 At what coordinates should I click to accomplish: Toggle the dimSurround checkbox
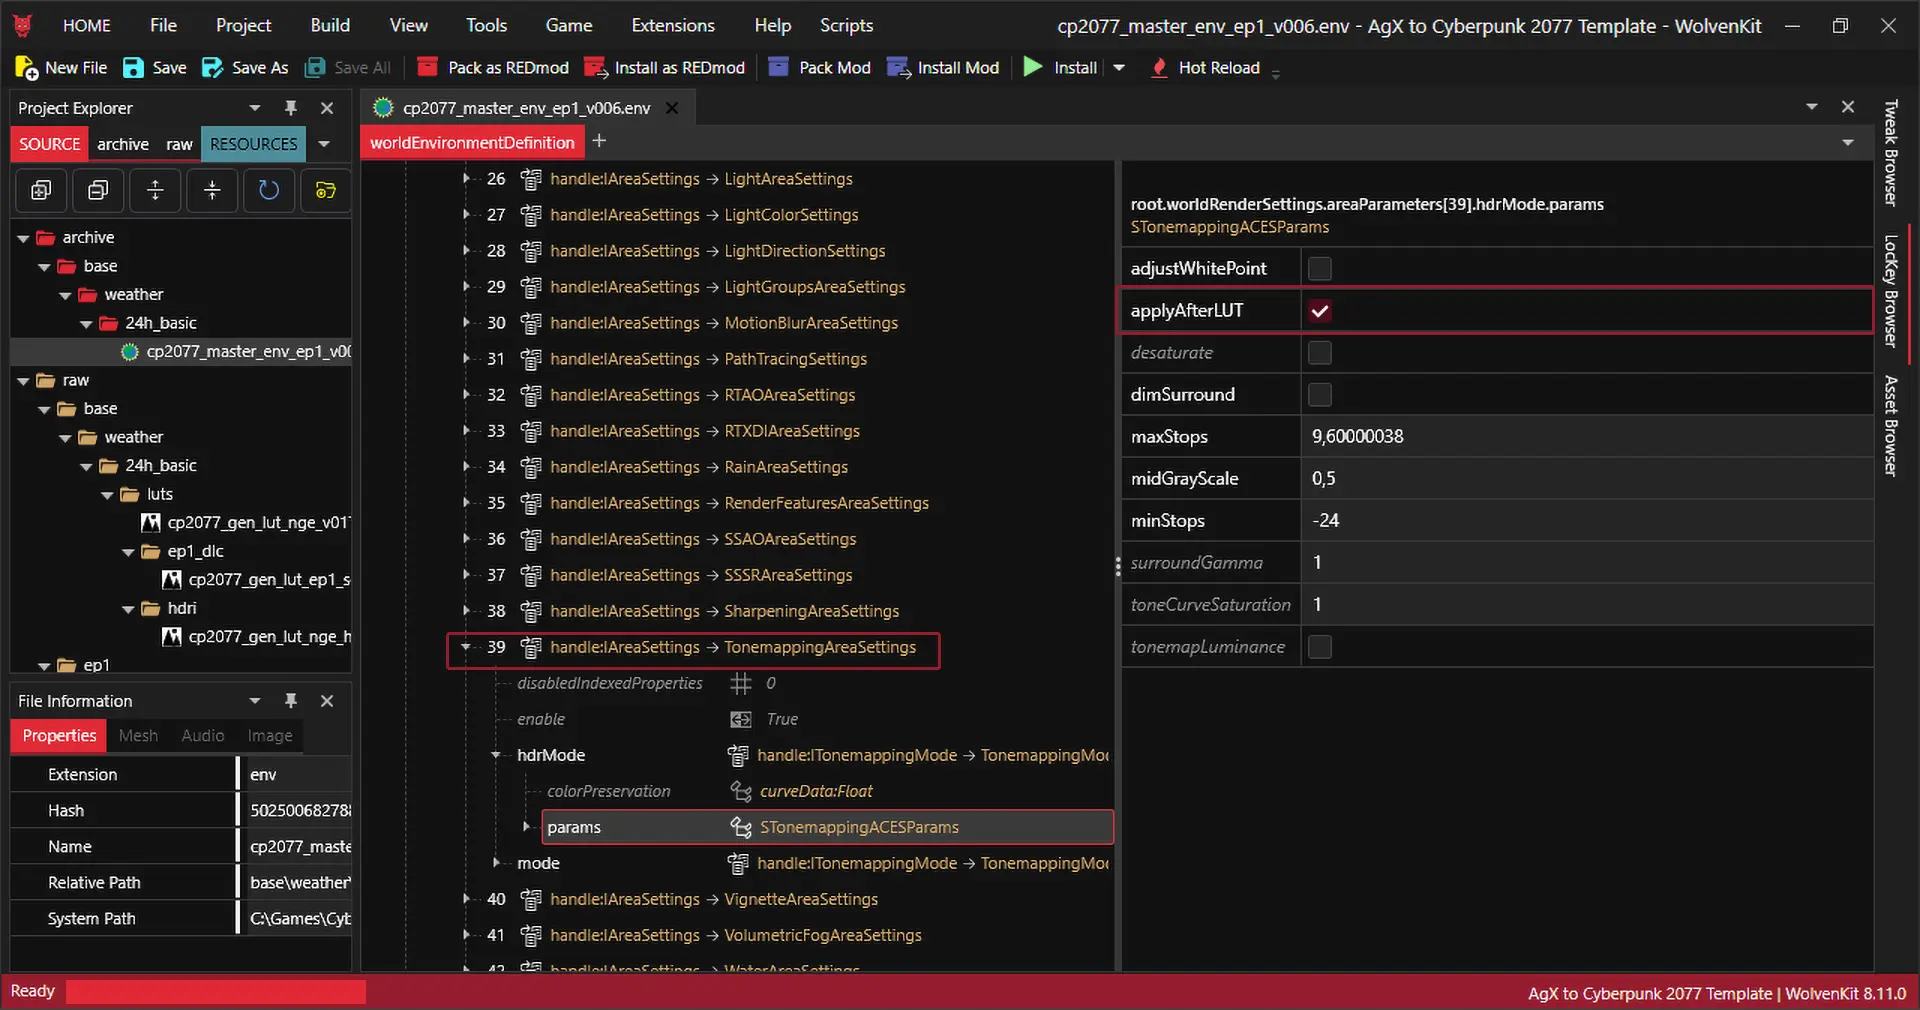click(1320, 394)
